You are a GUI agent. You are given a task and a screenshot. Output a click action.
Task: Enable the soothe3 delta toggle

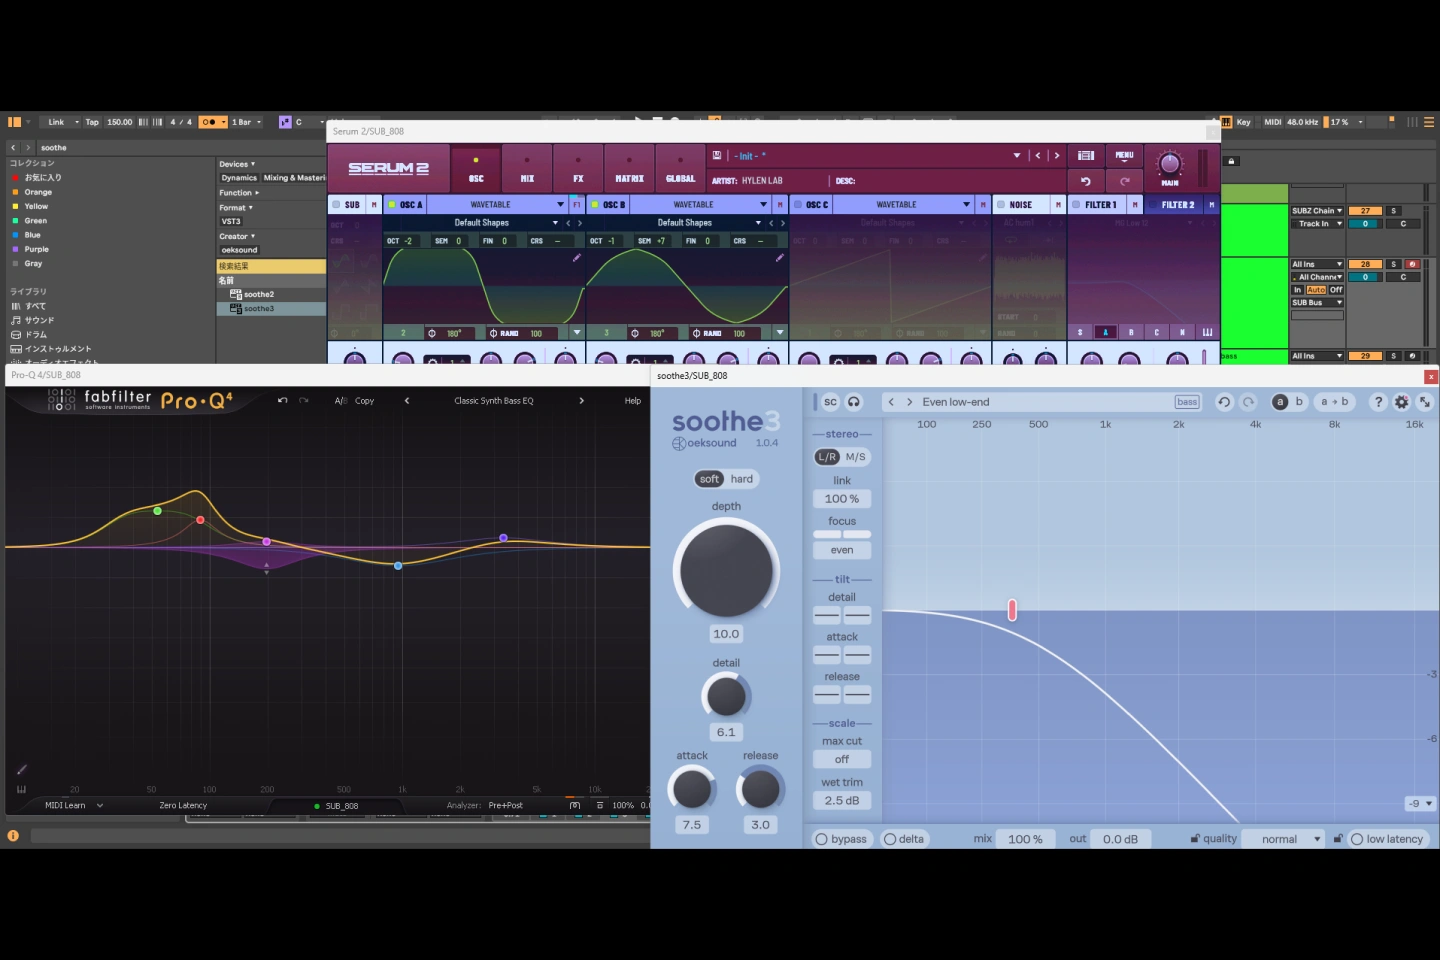[x=904, y=839]
